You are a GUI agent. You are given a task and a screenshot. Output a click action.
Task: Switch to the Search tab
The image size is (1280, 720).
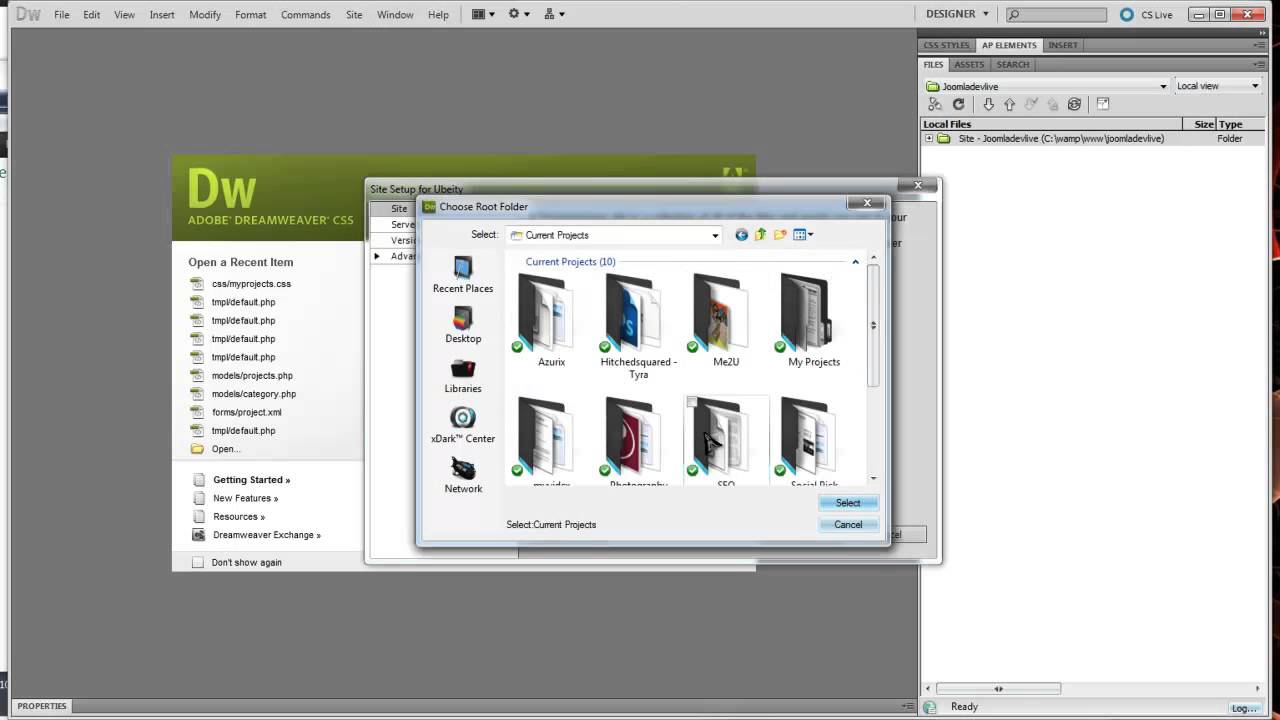point(1012,64)
